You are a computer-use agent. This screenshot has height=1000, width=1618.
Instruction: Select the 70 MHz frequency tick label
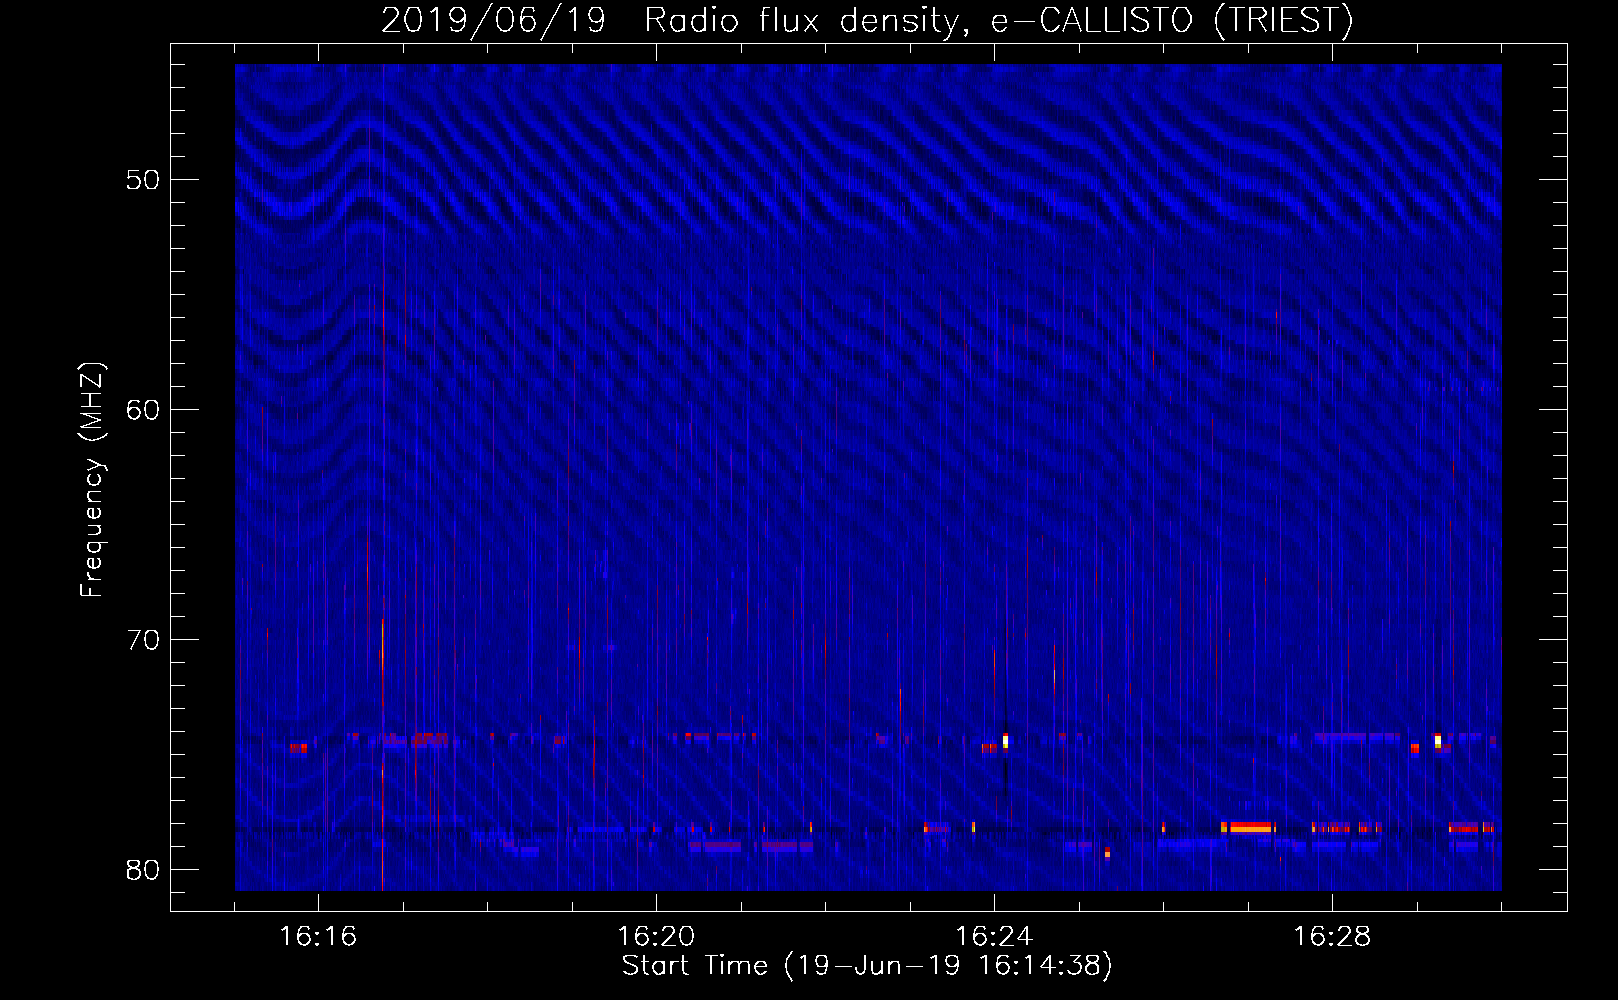point(143,640)
